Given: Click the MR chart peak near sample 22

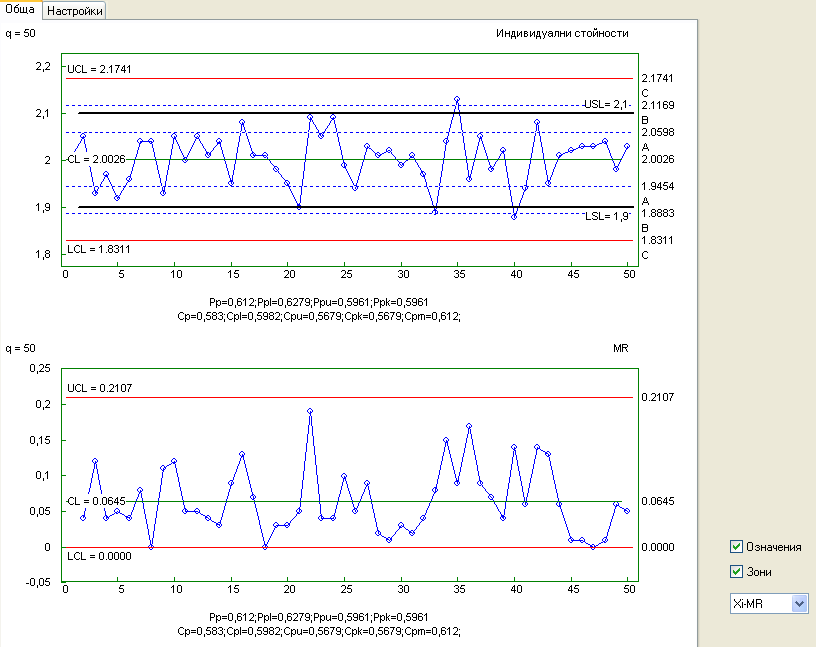Looking at the screenshot, I should pos(310,411).
